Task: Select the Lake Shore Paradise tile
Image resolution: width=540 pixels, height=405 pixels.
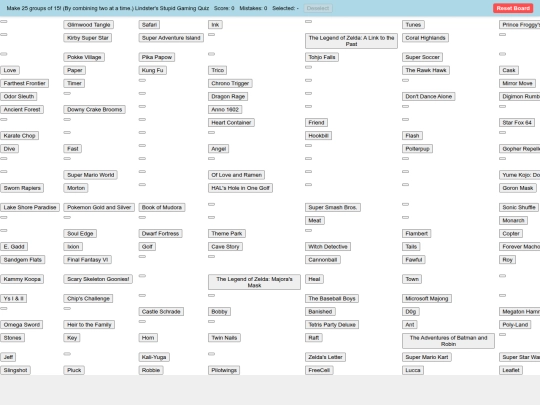Action: click(30, 207)
